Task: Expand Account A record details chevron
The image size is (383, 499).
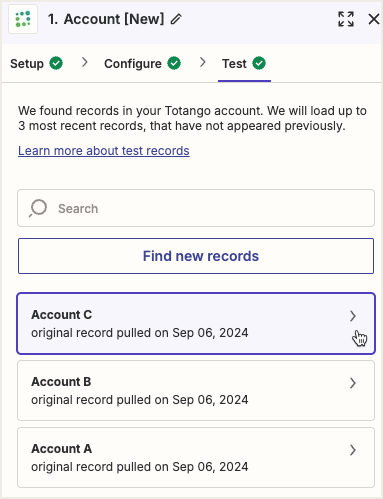Action: (x=353, y=450)
